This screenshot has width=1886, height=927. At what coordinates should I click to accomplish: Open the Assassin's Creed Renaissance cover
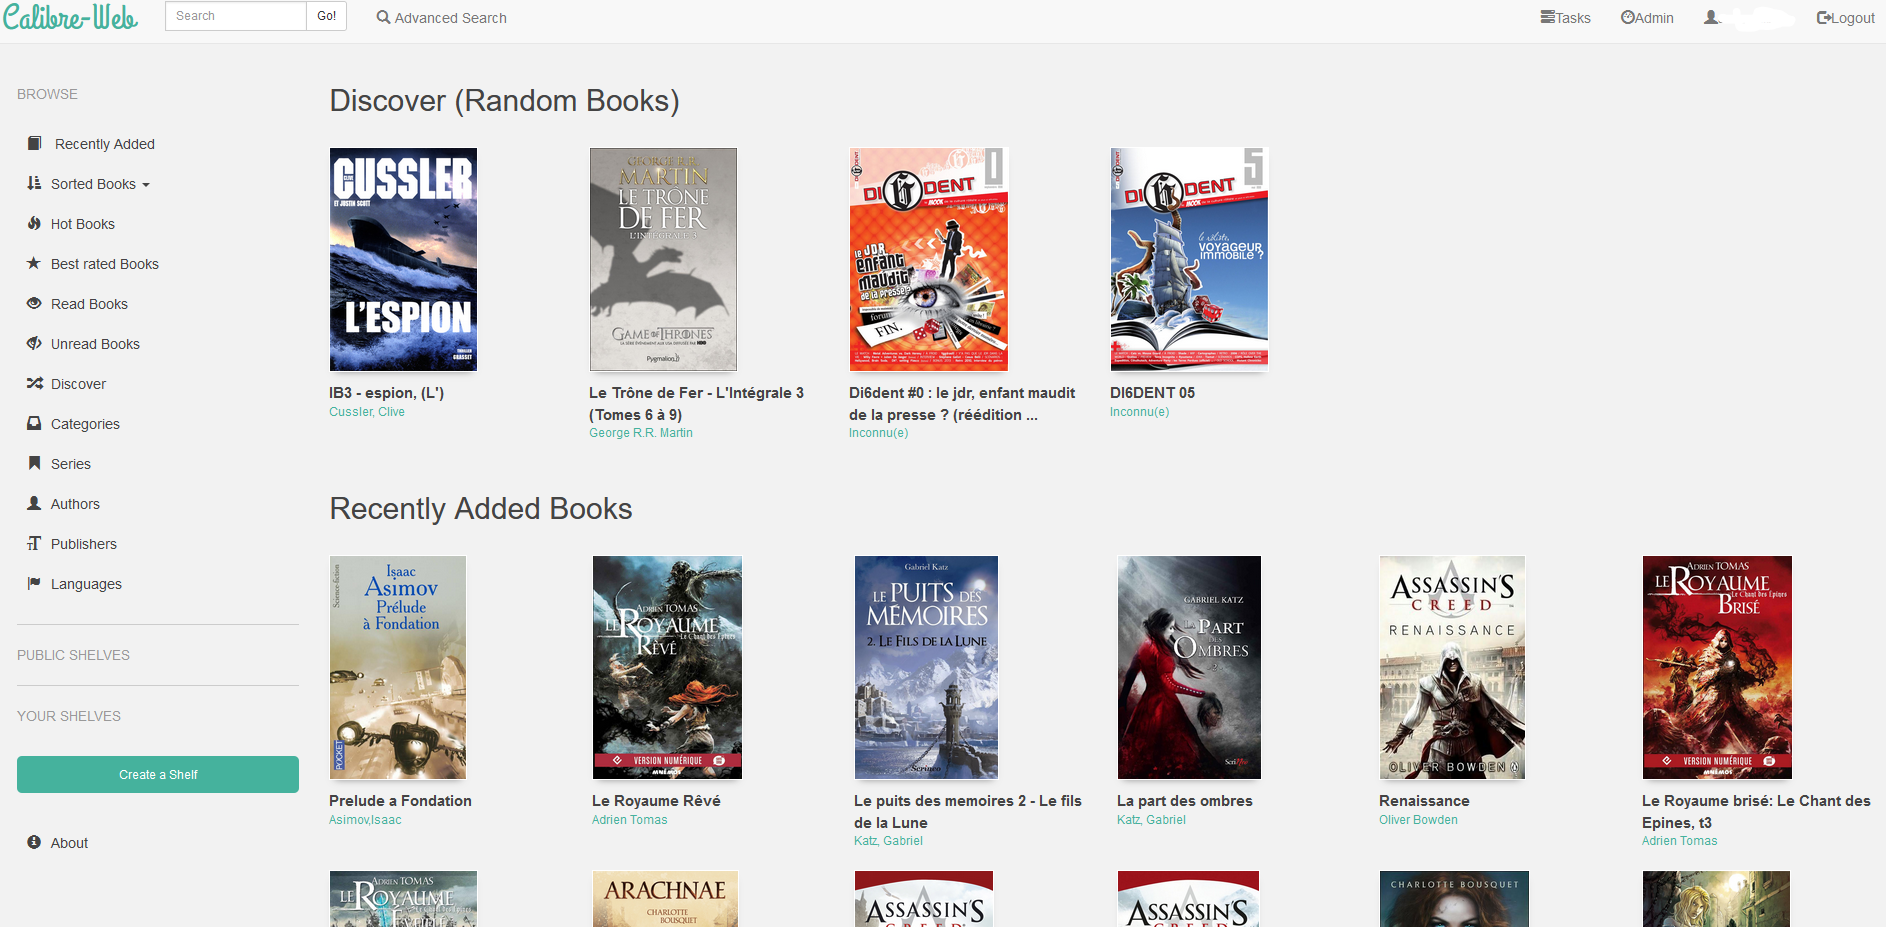(x=1452, y=668)
